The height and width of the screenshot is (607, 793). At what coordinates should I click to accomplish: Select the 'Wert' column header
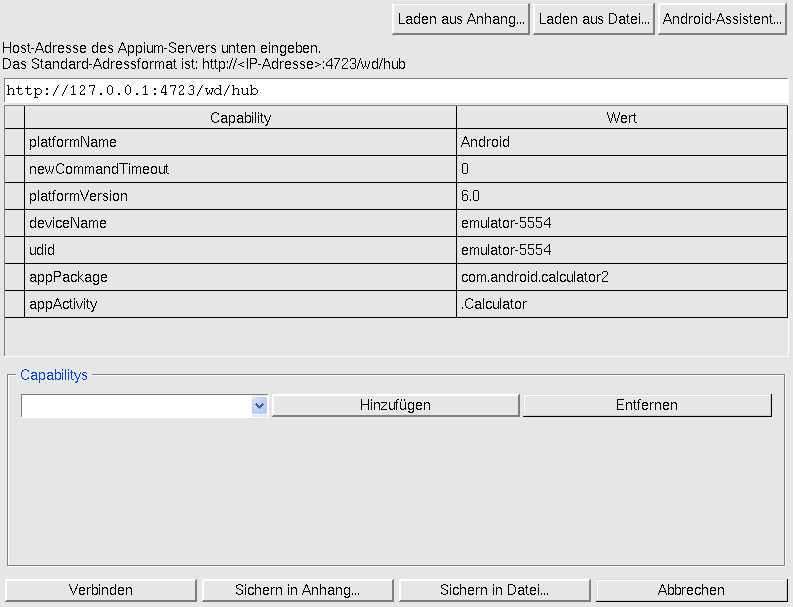[621, 118]
